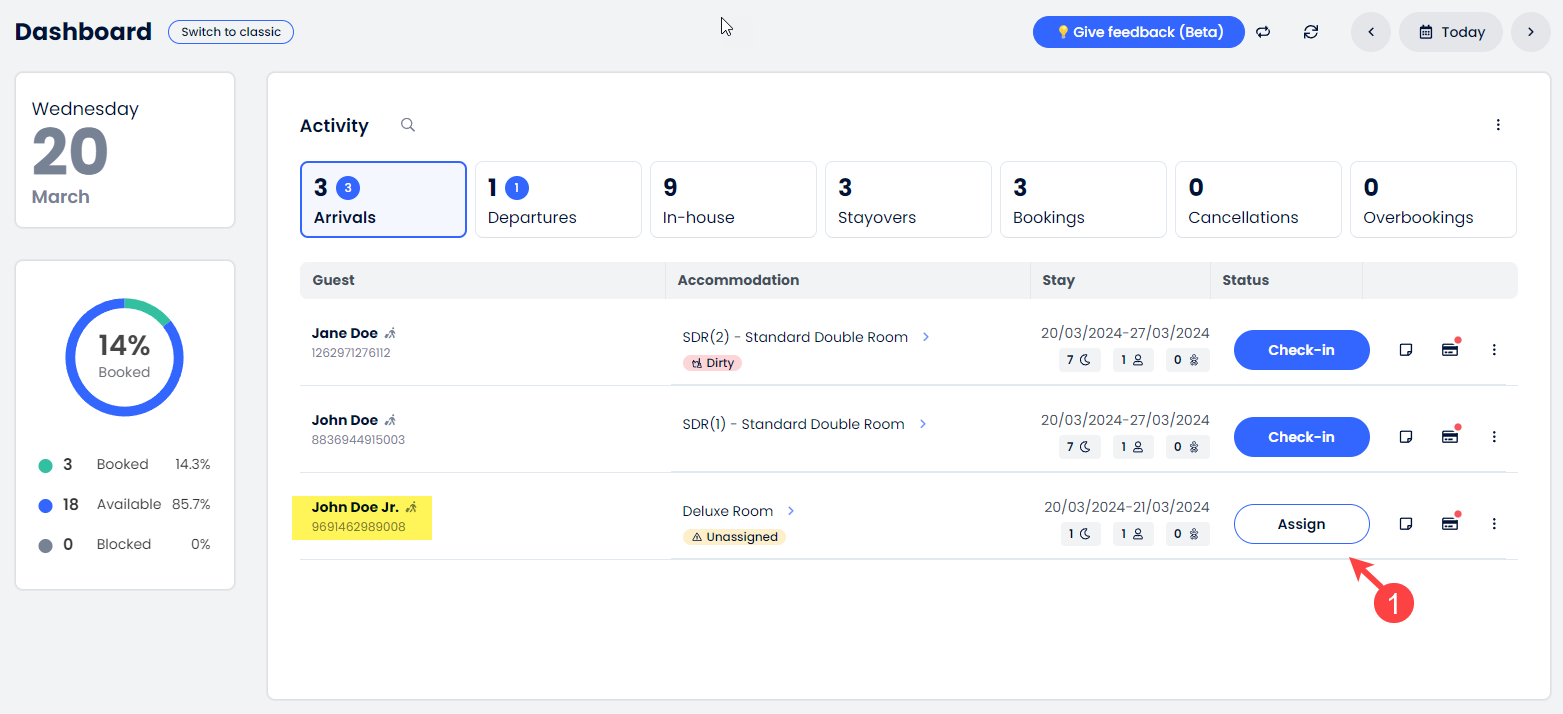Click the notes icon on John Doe Jr.'s row
This screenshot has height=714, width=1563.
(1406, 523)
